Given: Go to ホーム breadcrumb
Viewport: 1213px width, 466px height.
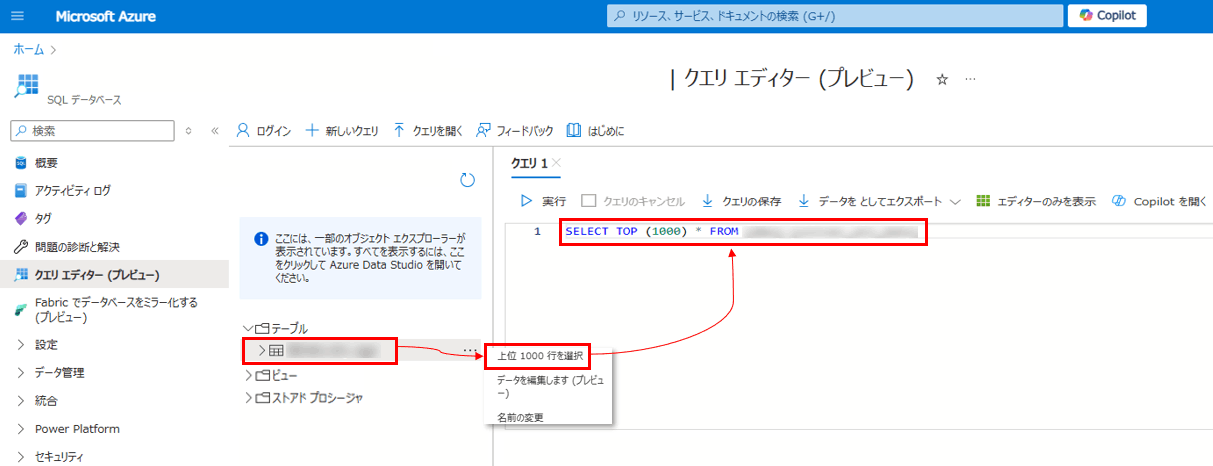Looking at the screenshot, I should pos(28,48).
